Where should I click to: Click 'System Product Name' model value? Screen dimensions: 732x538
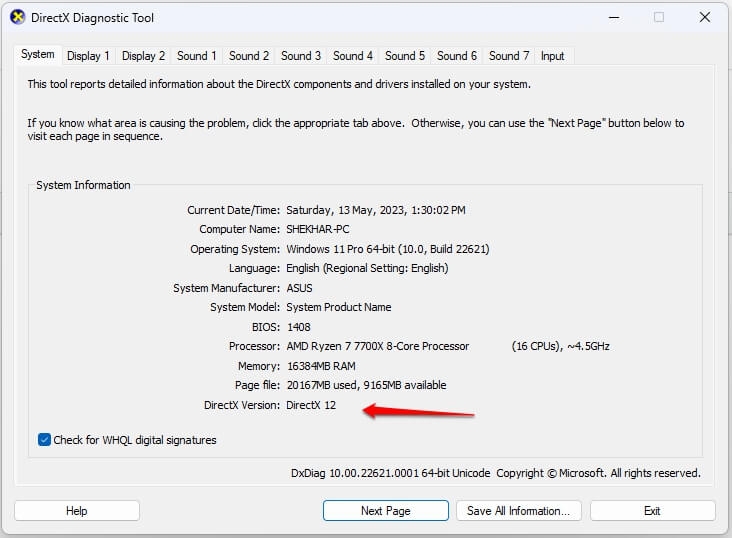tap(338, 307)
